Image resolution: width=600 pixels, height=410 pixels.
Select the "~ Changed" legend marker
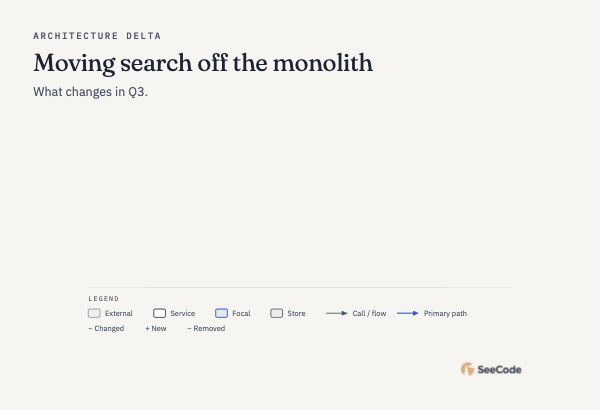pos(106,328)
